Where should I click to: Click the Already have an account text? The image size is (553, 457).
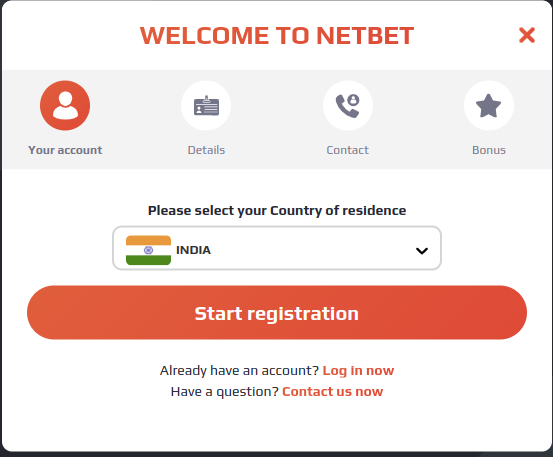tap(239, 371)
